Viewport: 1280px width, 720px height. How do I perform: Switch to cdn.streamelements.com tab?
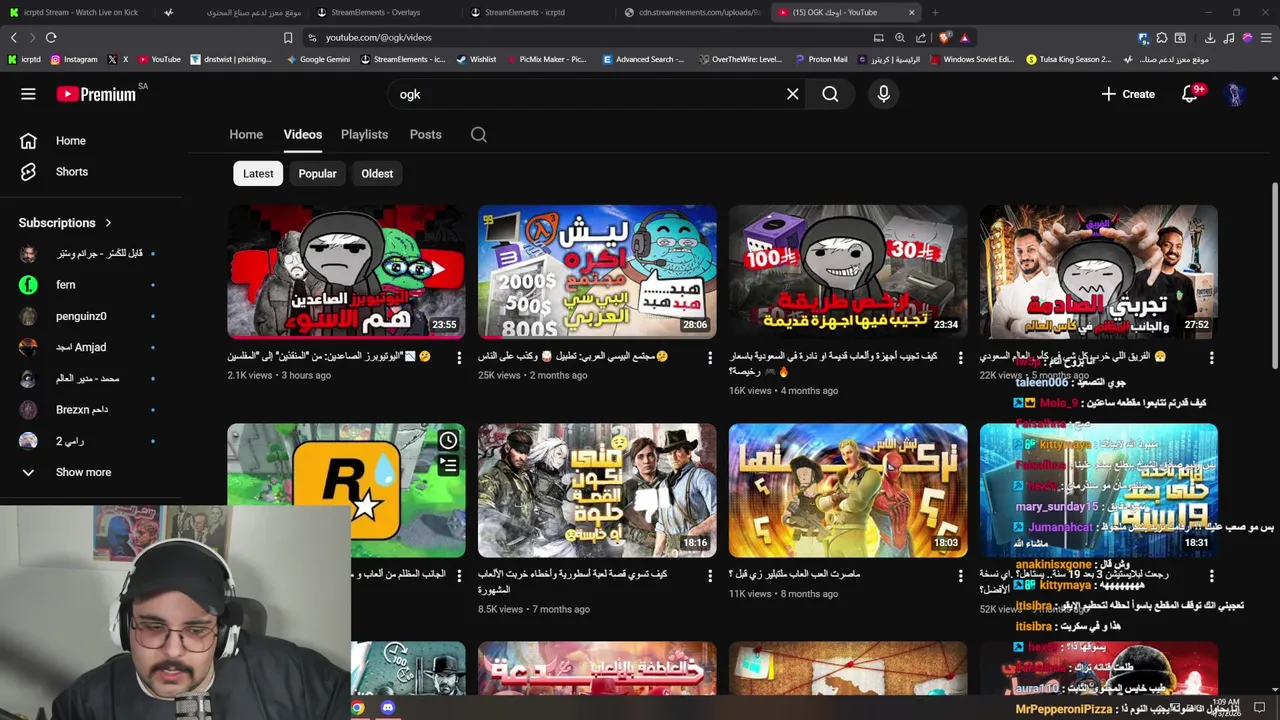click(692, 12)
